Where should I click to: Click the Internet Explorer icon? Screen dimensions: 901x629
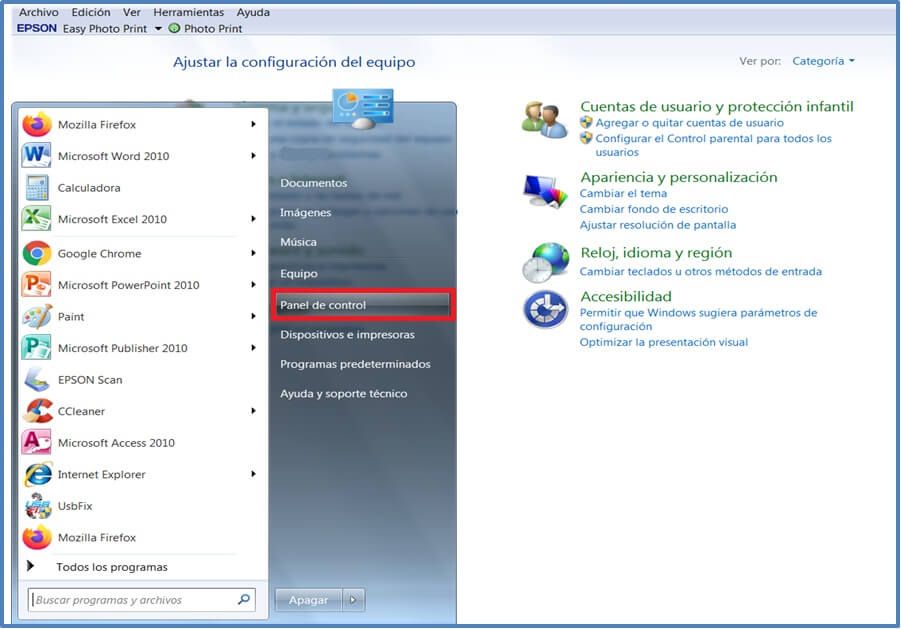coord(38,474)
